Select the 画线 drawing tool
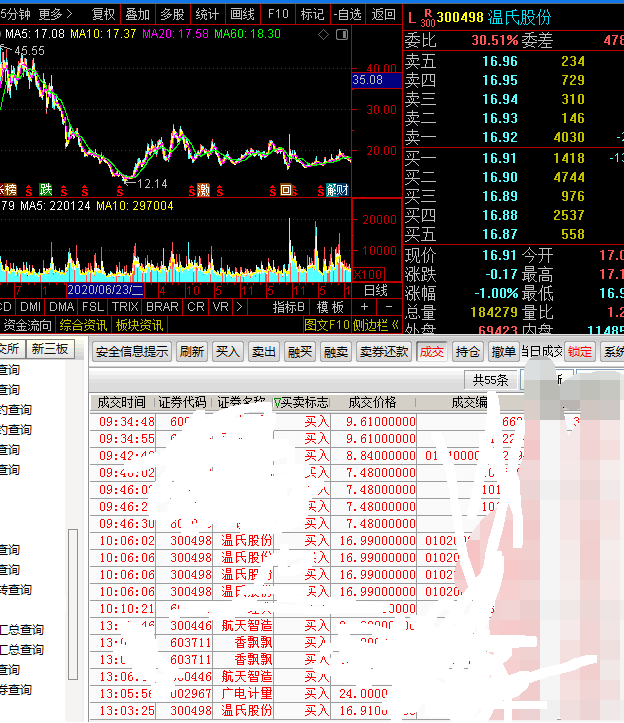The width and height of the screenshot is (624, 723). pyautogui.click(x=243, y=14)
